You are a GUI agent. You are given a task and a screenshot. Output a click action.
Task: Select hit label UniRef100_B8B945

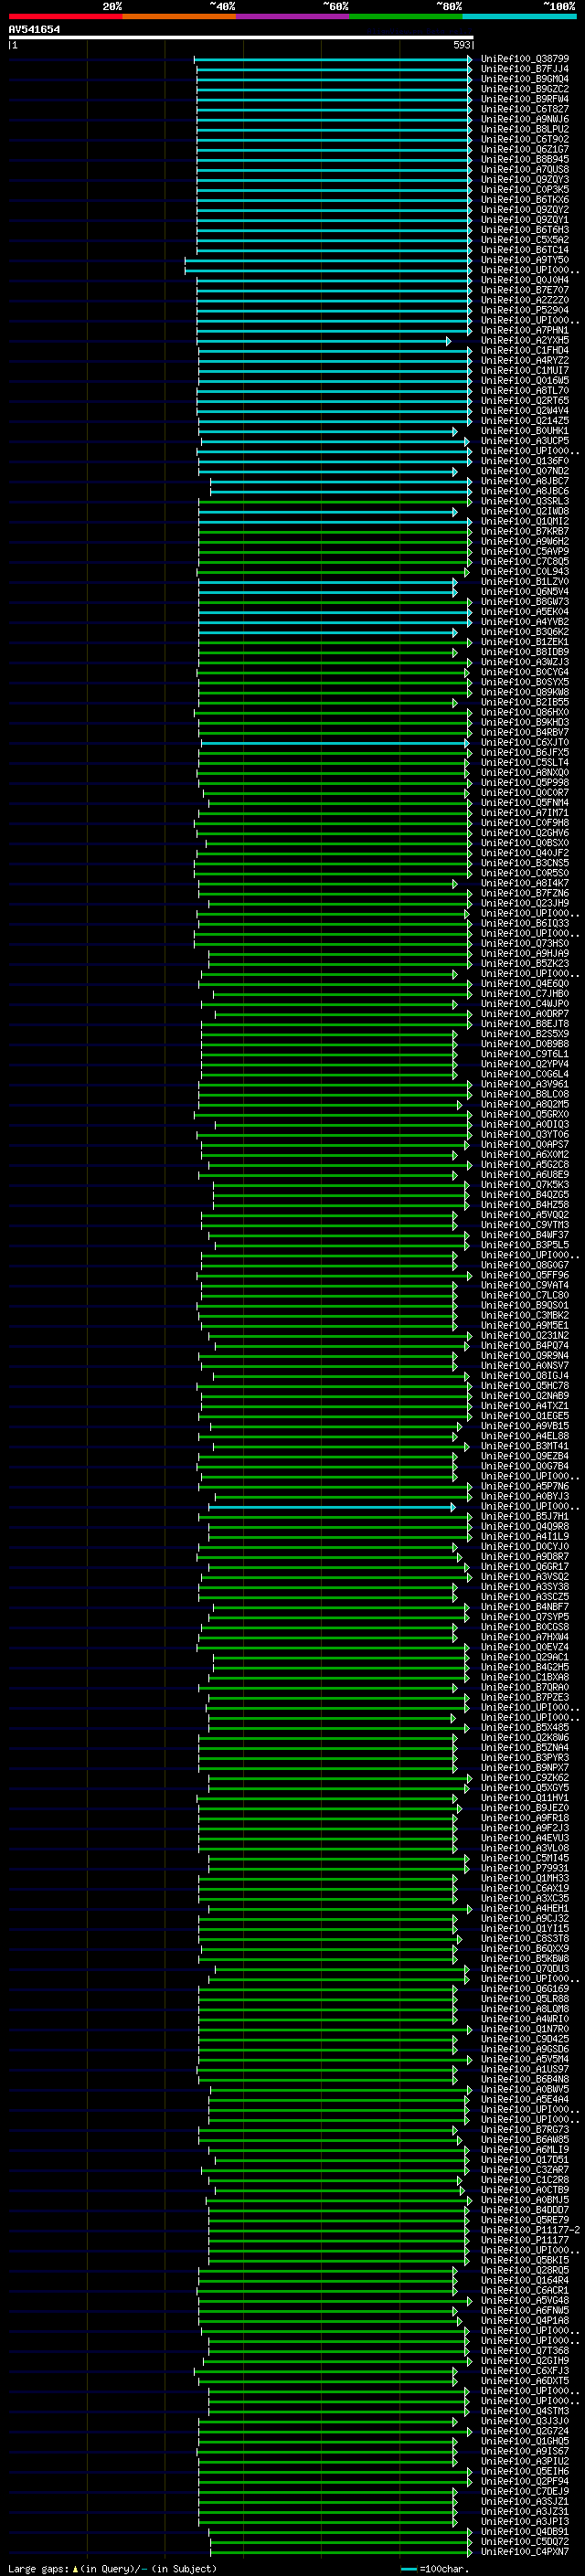(x=525, y=159)
